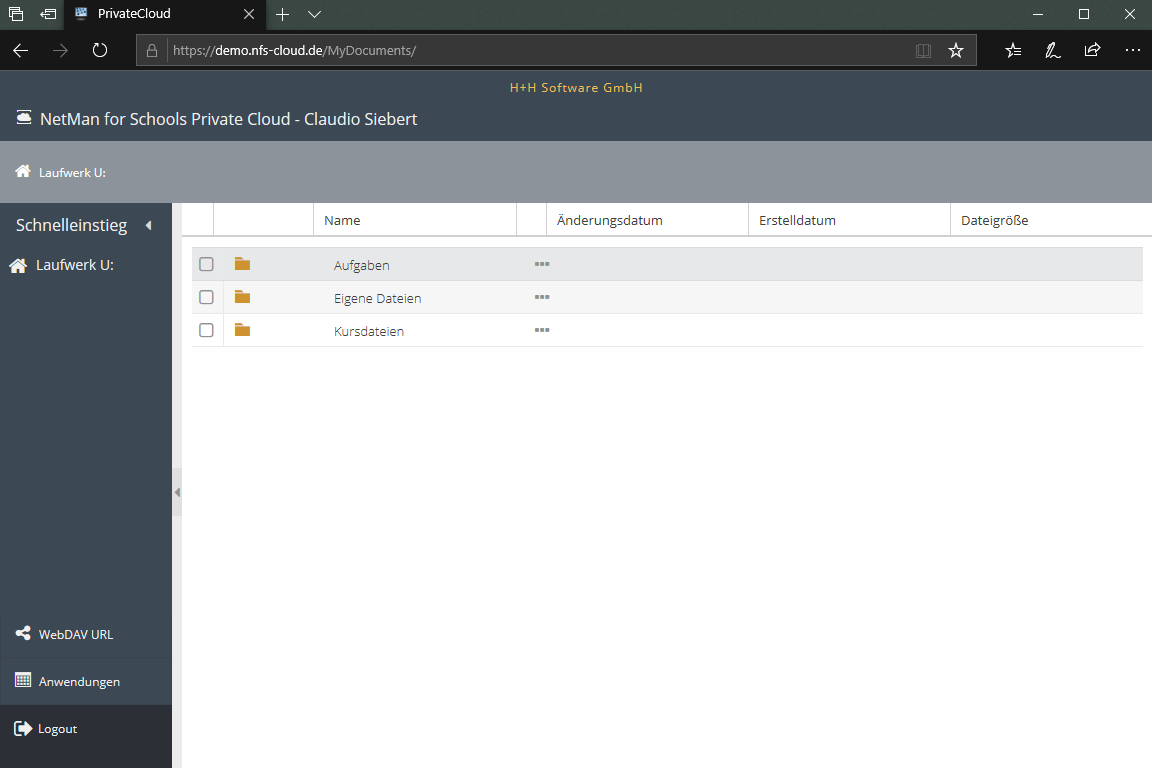Collapse the sidebar using the edge handle

[x=177, y=492]
